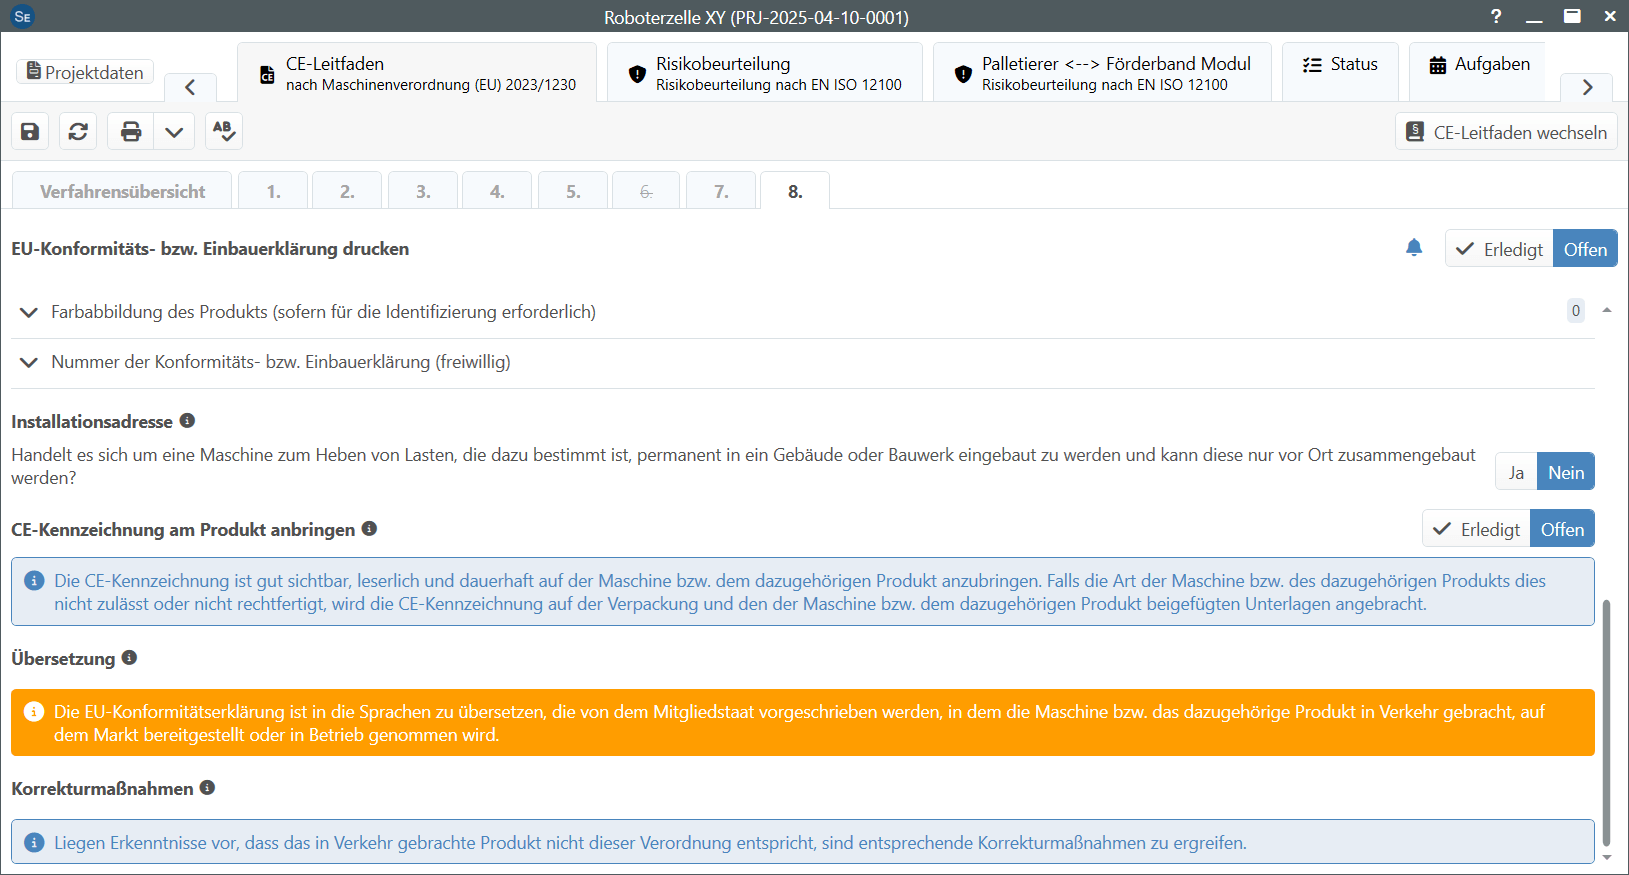Viewport: 1629px width, 875px height.
Task: Open the print options dropdown arrow
Action: click(x=174, y=132)
